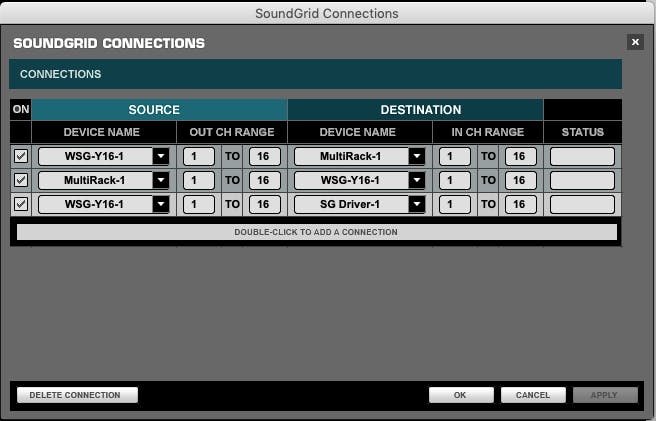This screenshot has width=656, height=421.
Task: Select in channel start field for SG Driver-1
Action: [x=455, y=204]
